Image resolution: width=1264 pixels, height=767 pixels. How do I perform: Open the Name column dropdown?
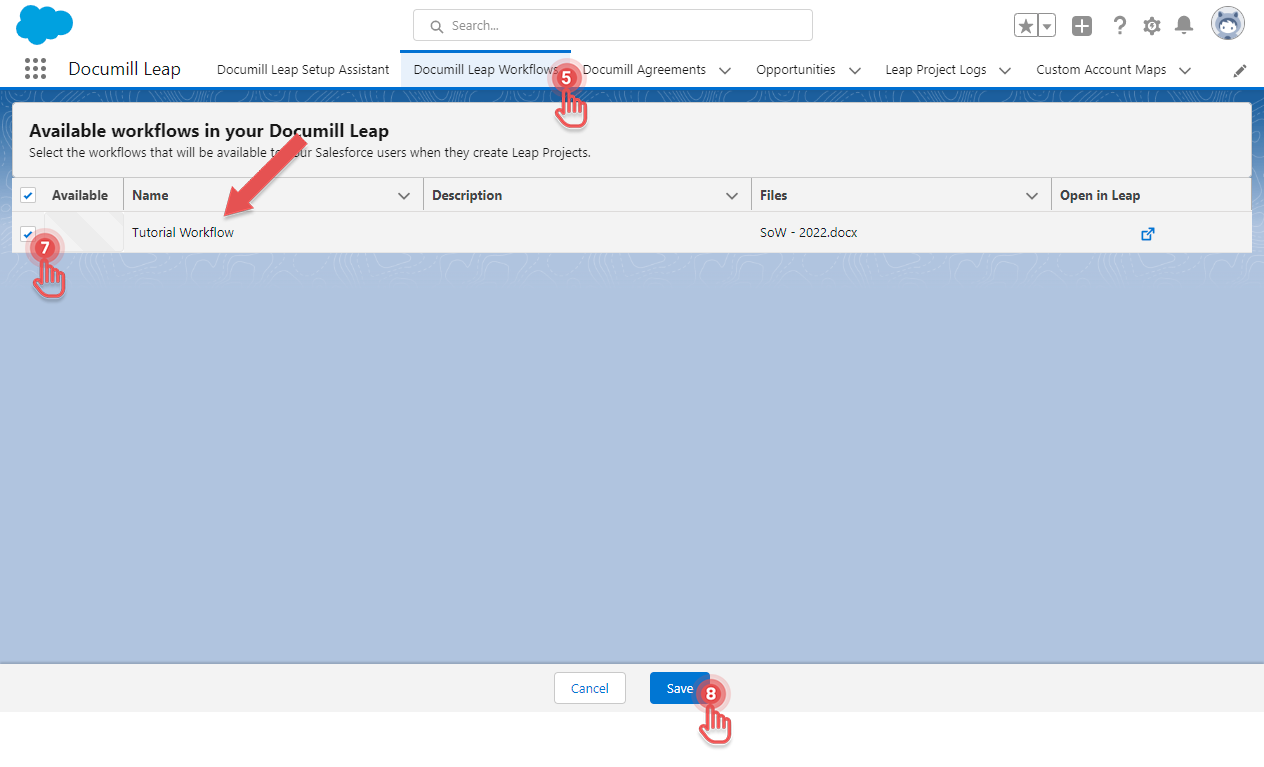pyautogui.click(x=404, y=194)
